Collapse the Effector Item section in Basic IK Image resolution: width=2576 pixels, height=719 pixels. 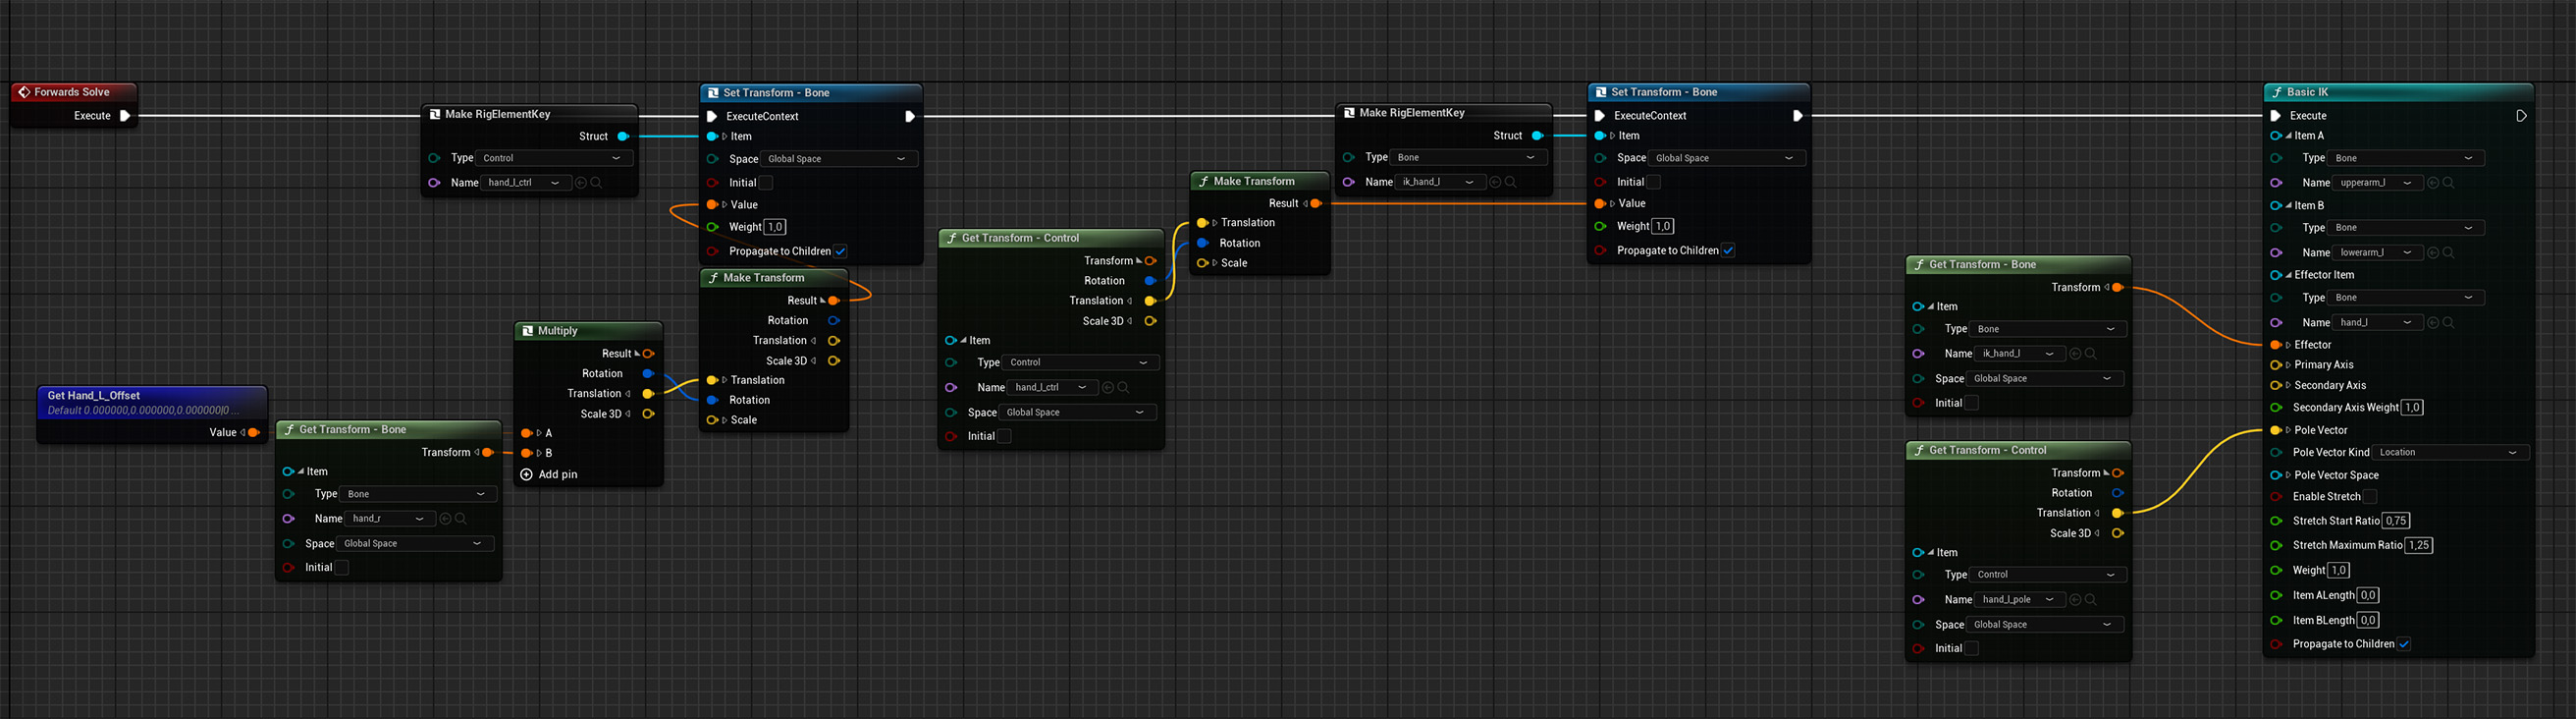pyautogui.click(x=2289, y=275)
